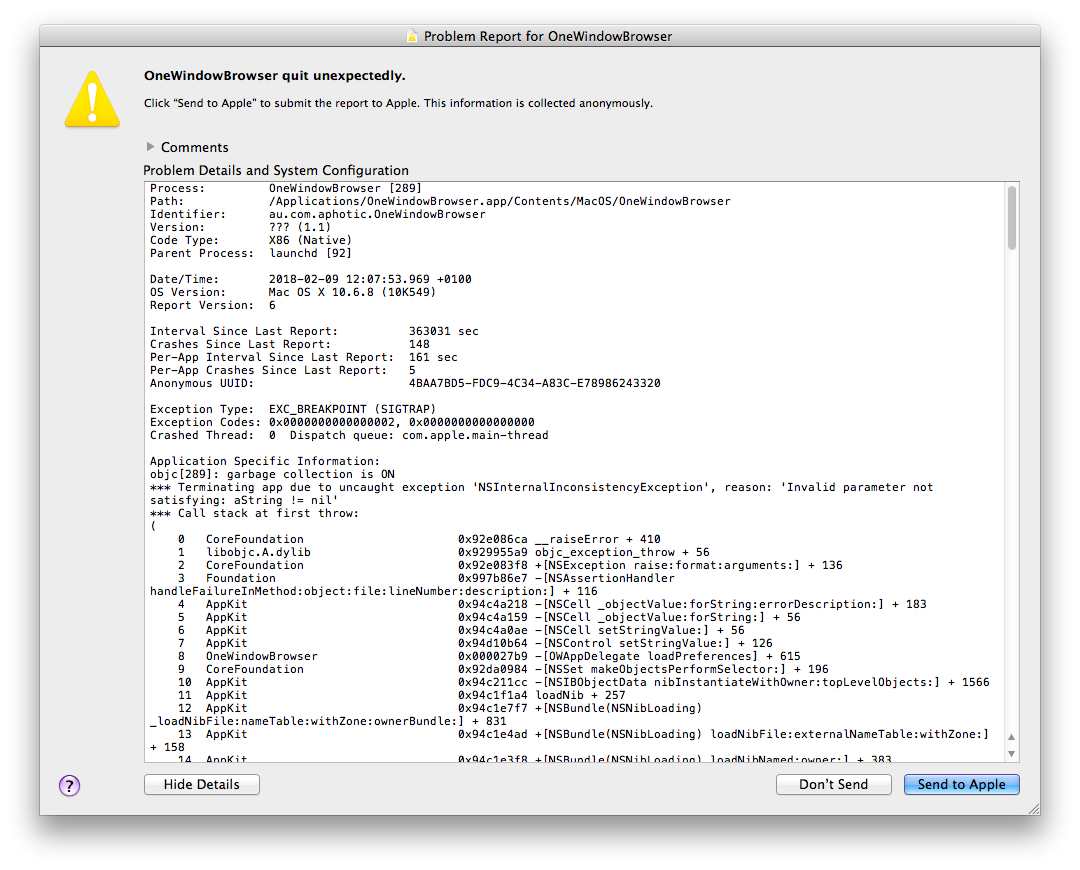Click the Anonymous UUID value
1080x870 pixels.
534,384
